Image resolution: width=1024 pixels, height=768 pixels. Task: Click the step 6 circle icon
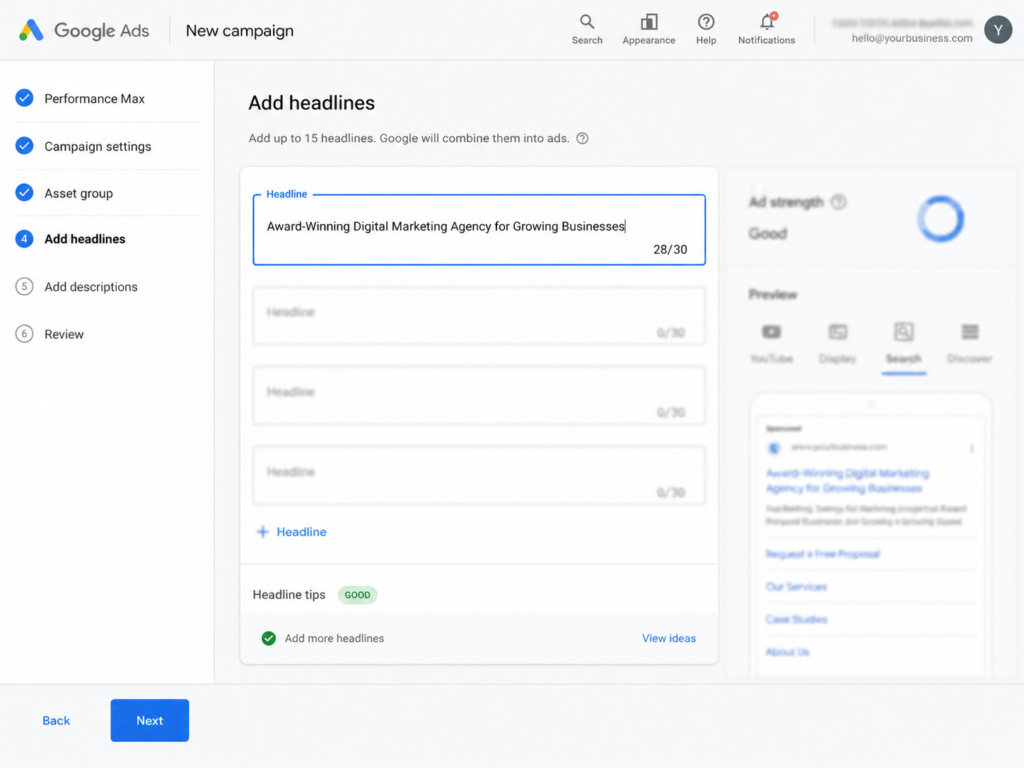click(24, 334)
